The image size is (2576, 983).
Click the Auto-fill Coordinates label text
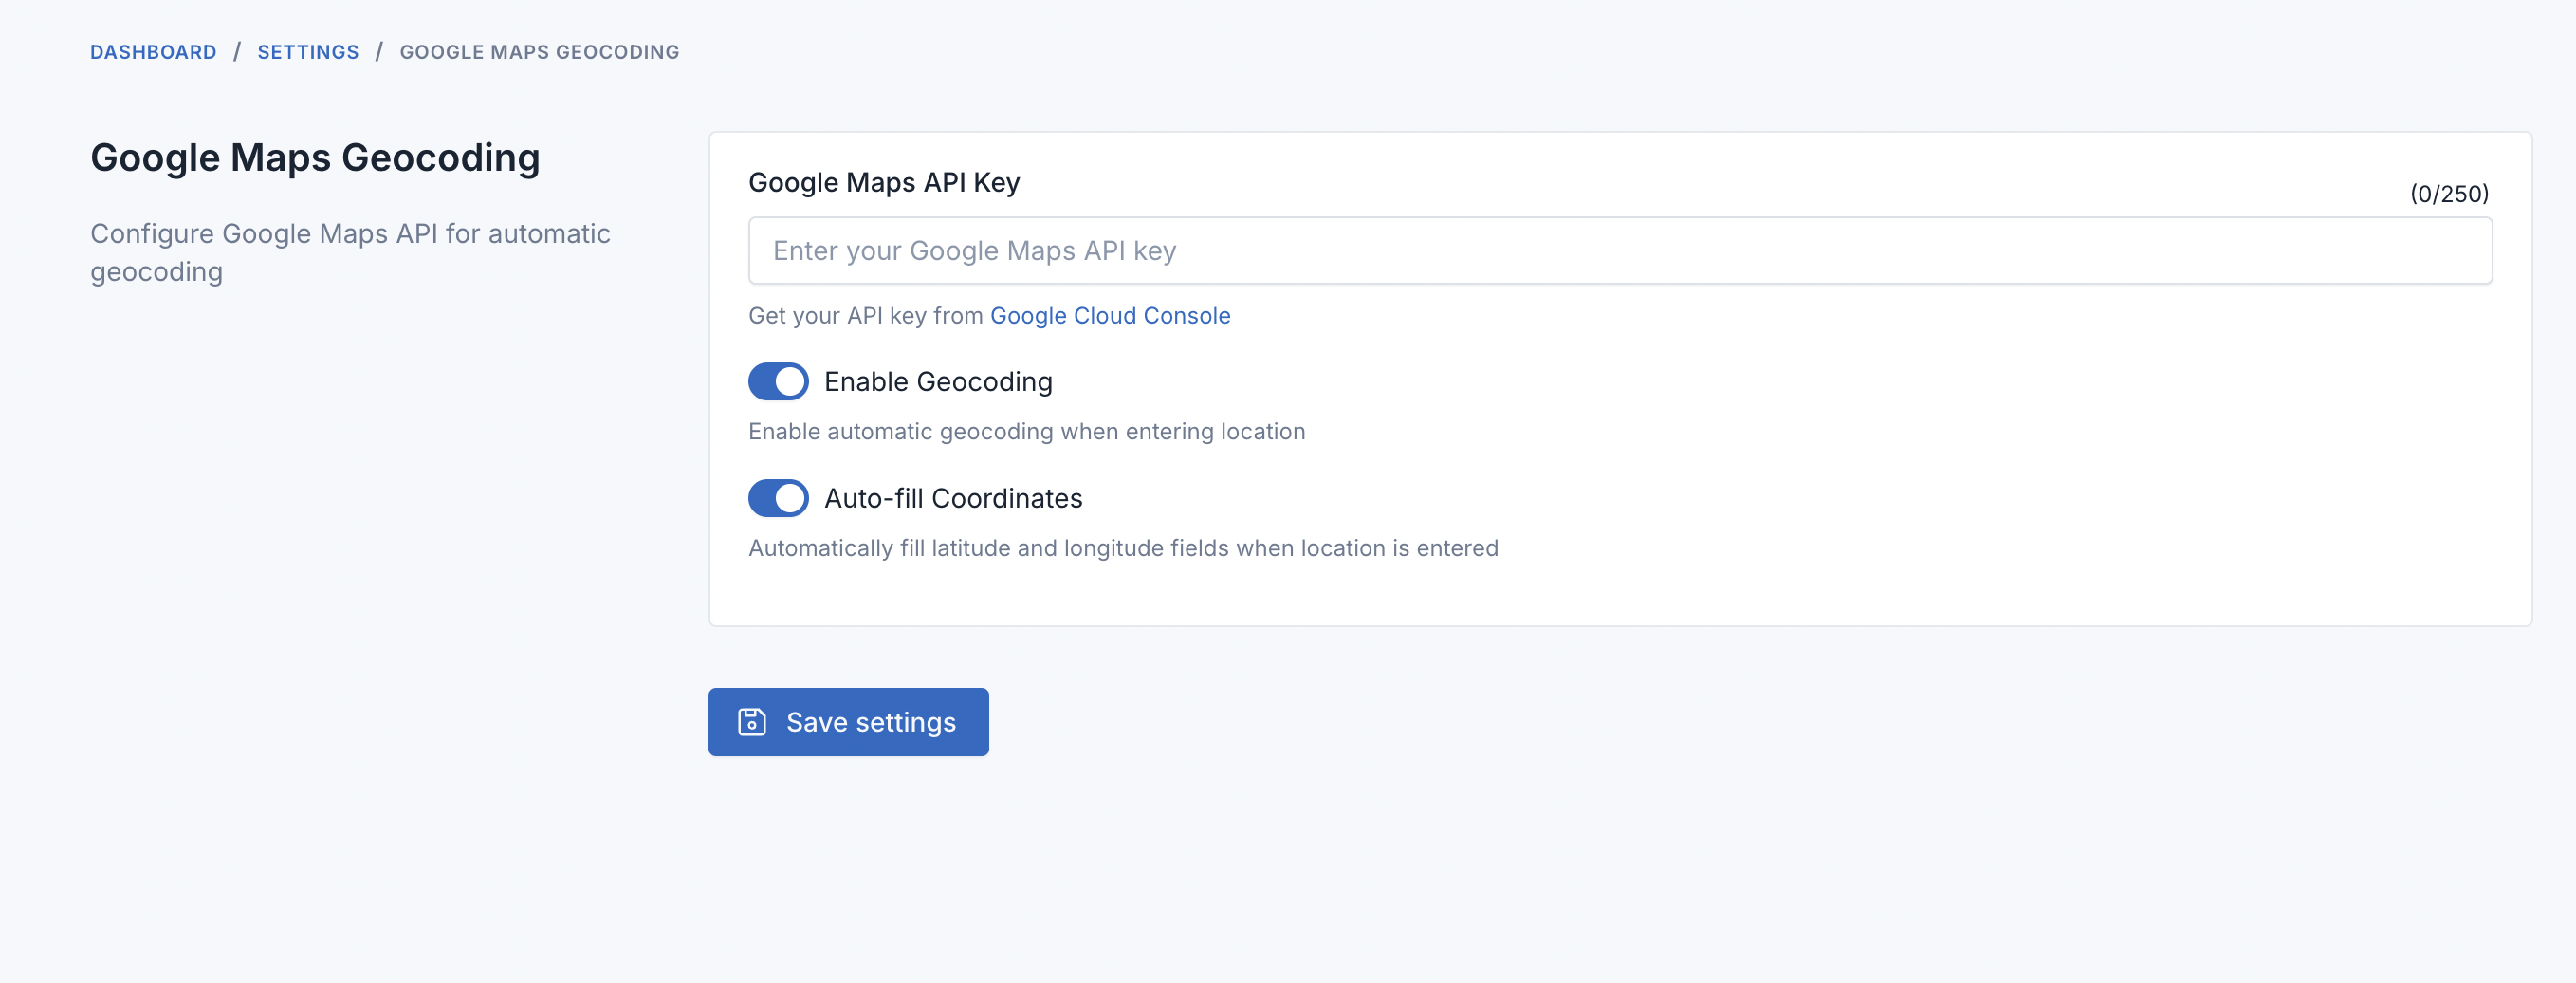[952, 498]
